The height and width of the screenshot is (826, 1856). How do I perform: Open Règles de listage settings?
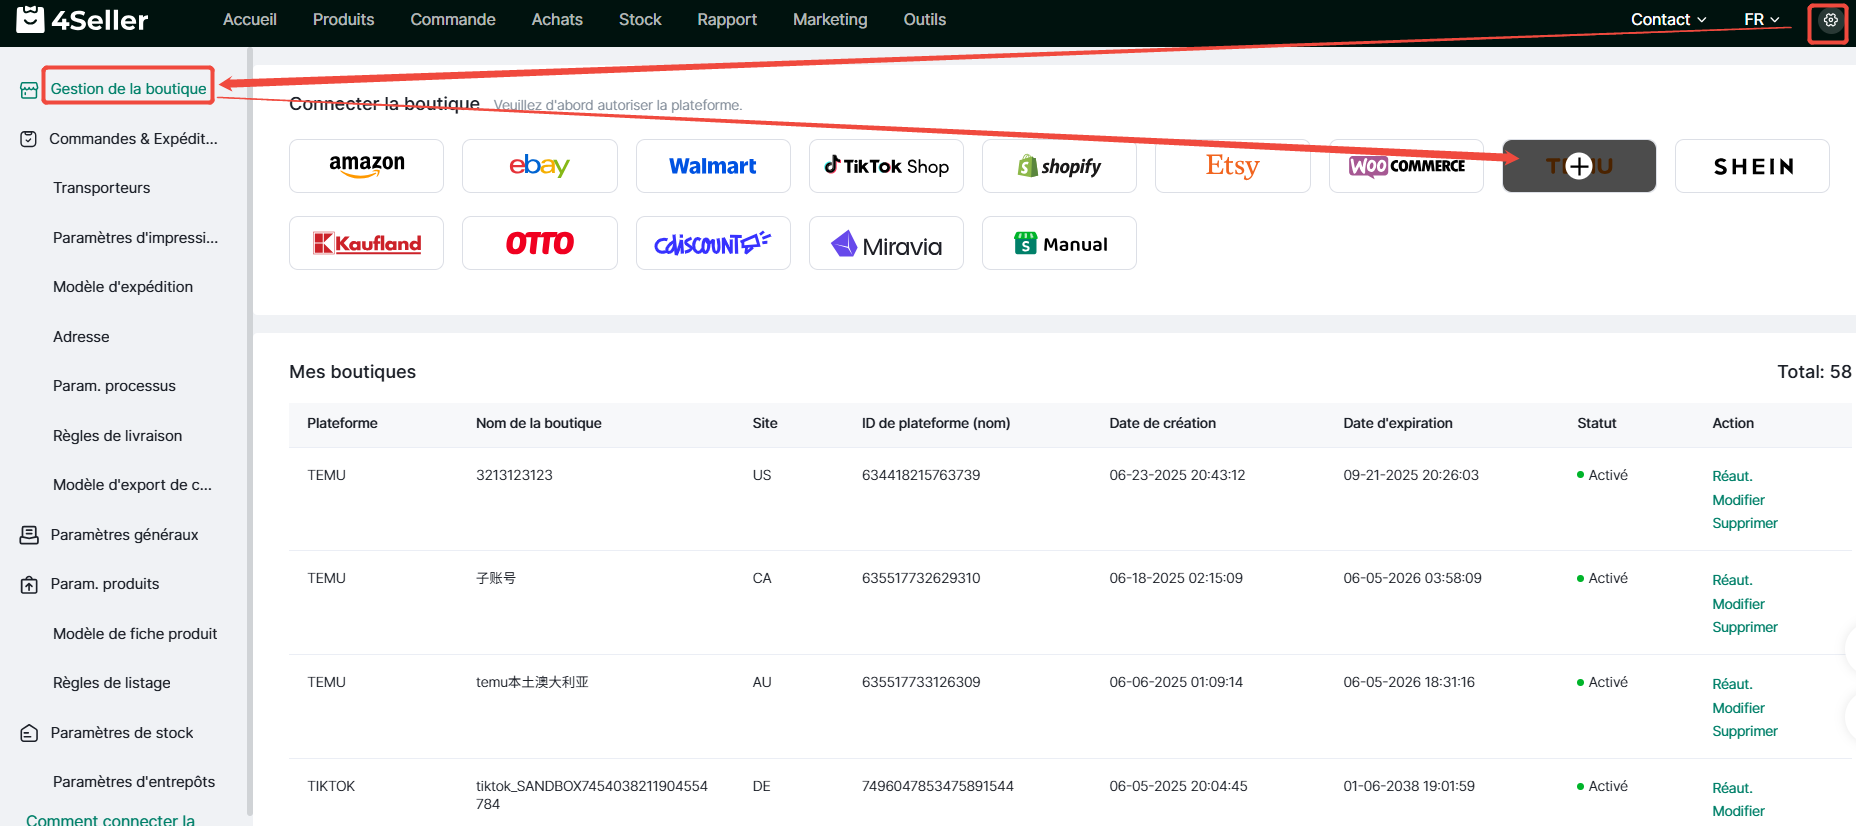[112, 683]
